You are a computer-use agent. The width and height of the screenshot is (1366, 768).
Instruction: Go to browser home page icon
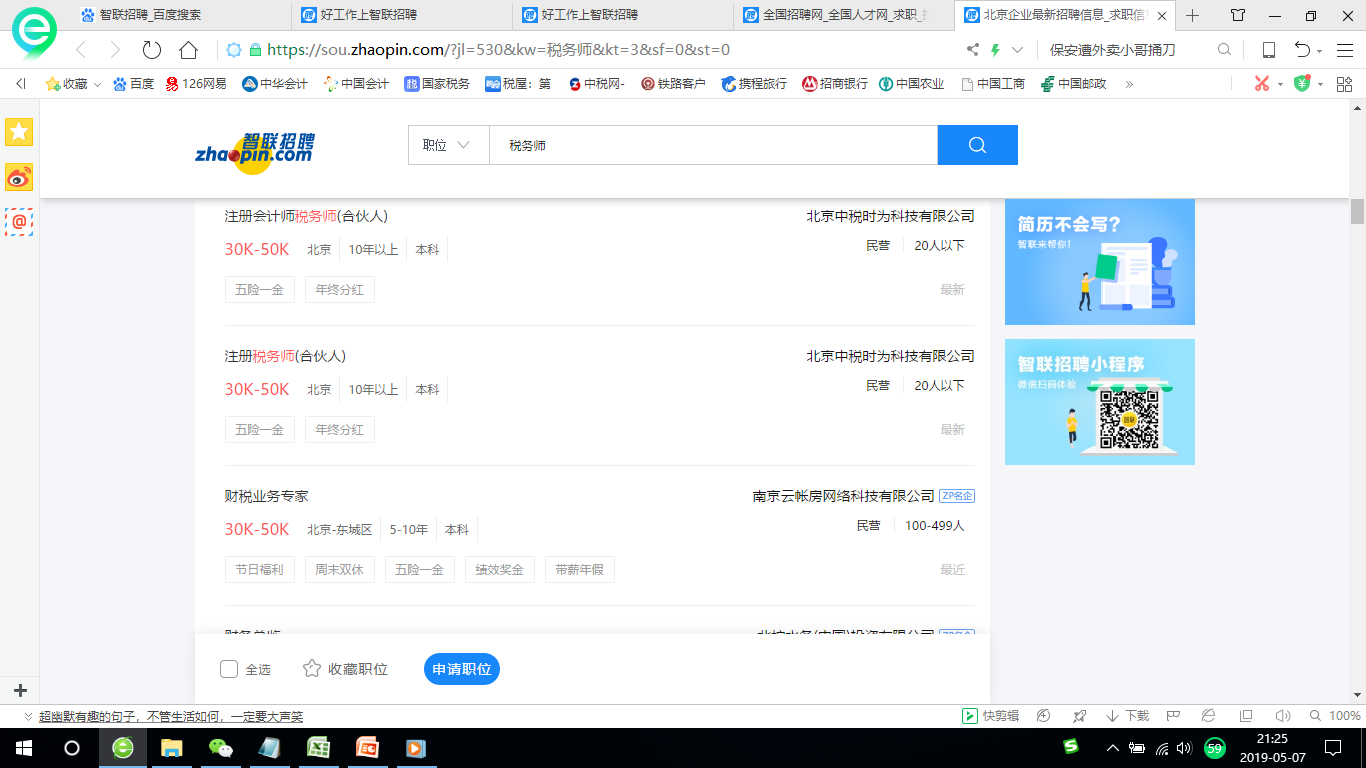[x=188, y=50]
